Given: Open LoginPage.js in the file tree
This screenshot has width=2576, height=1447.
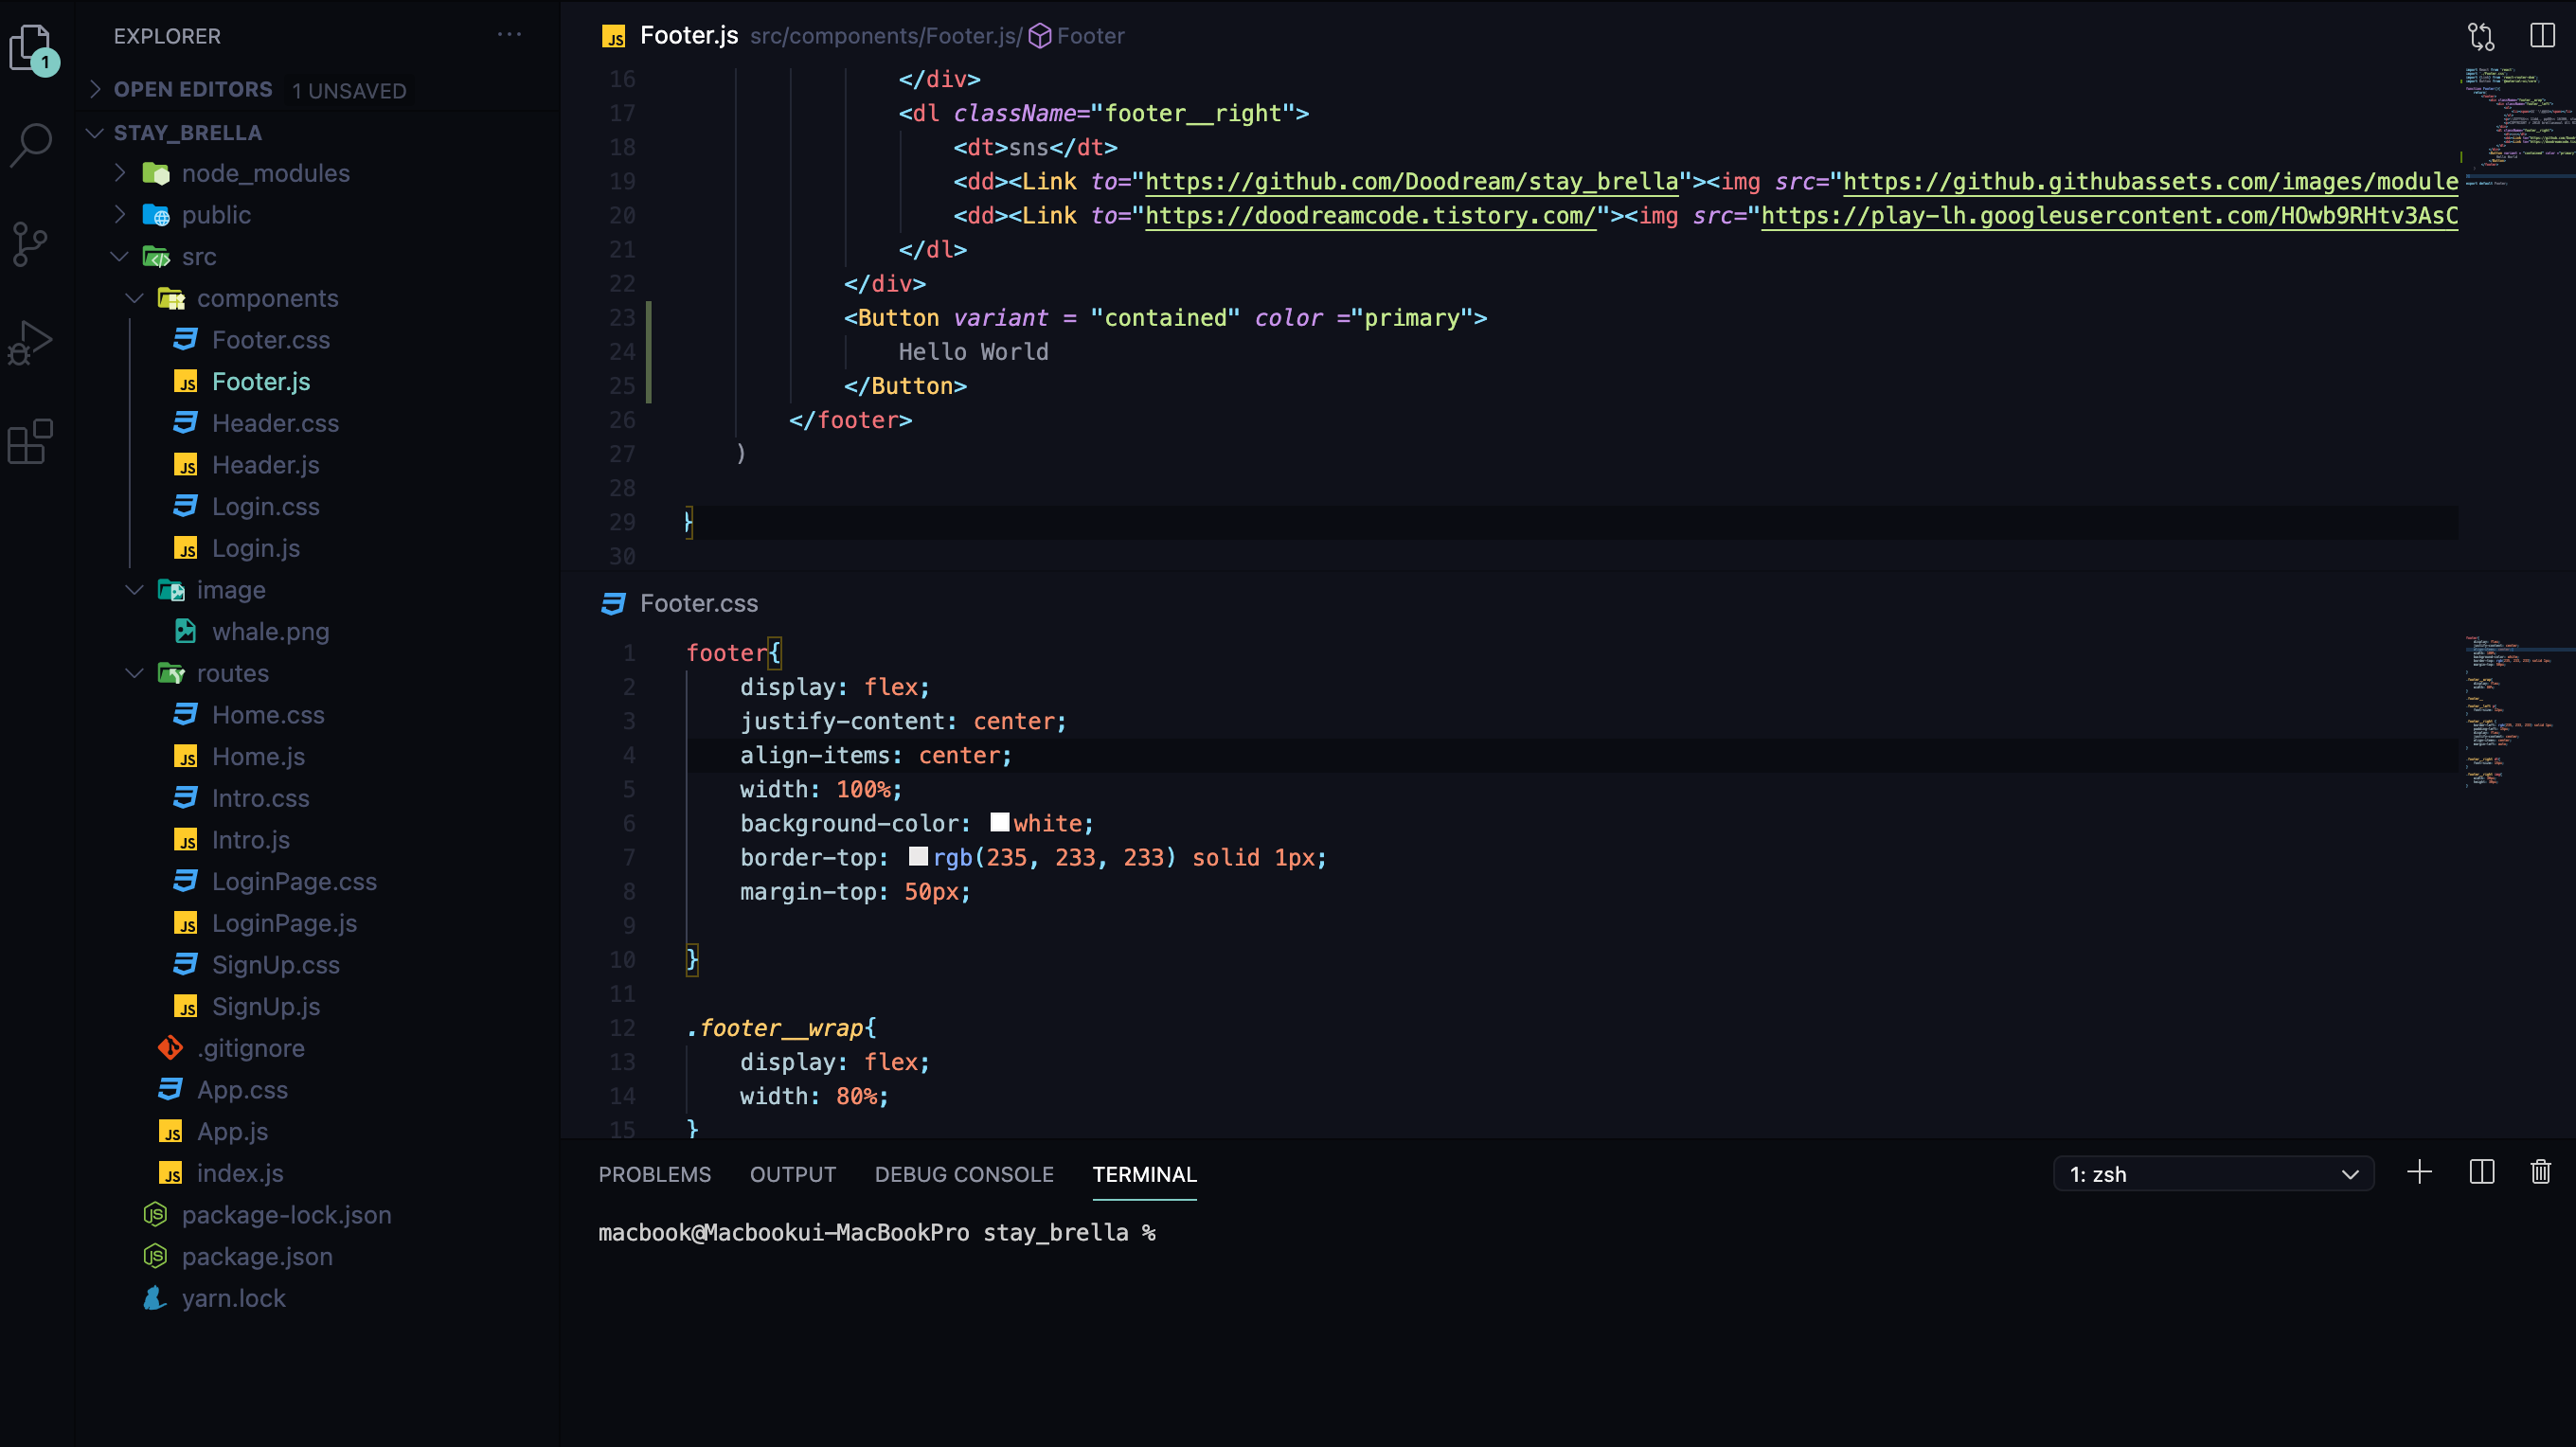Looking at the screenshot, I should [284, 923].
